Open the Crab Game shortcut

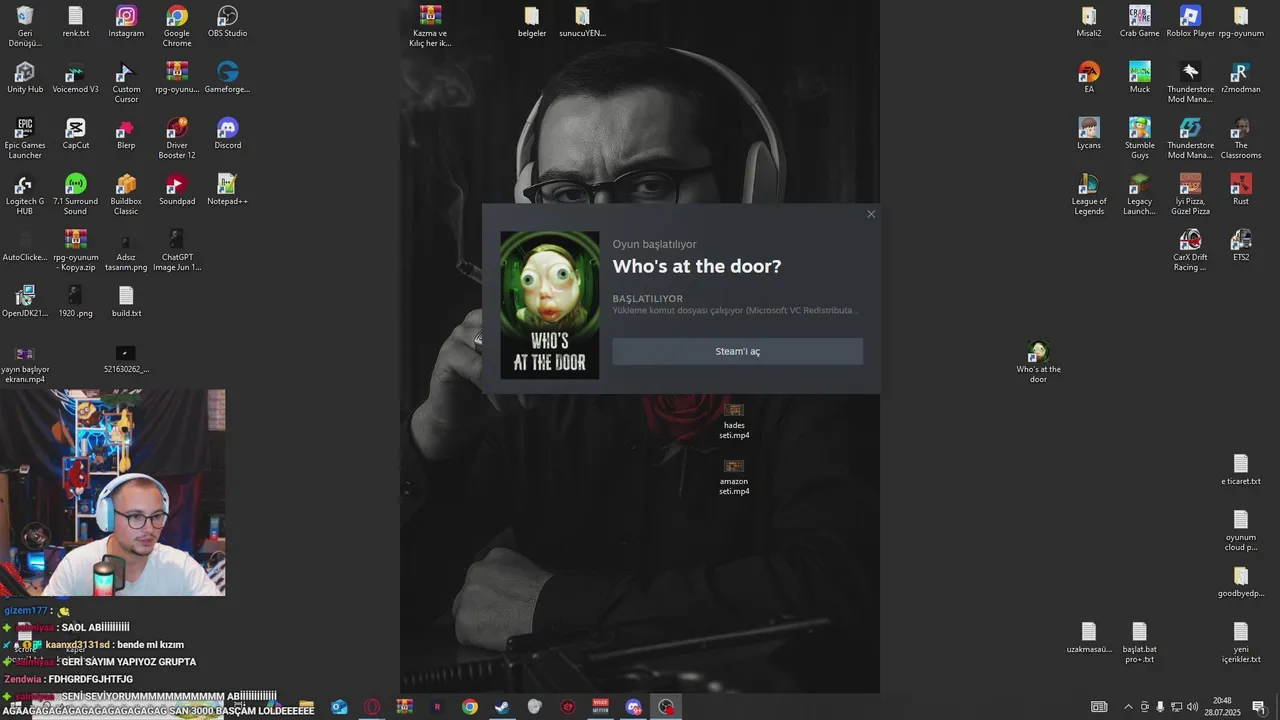(1139, 22)
